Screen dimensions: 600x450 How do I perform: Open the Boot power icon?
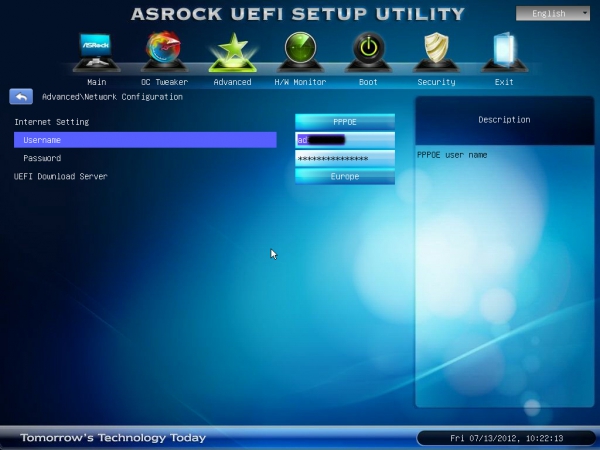[368, 52]
